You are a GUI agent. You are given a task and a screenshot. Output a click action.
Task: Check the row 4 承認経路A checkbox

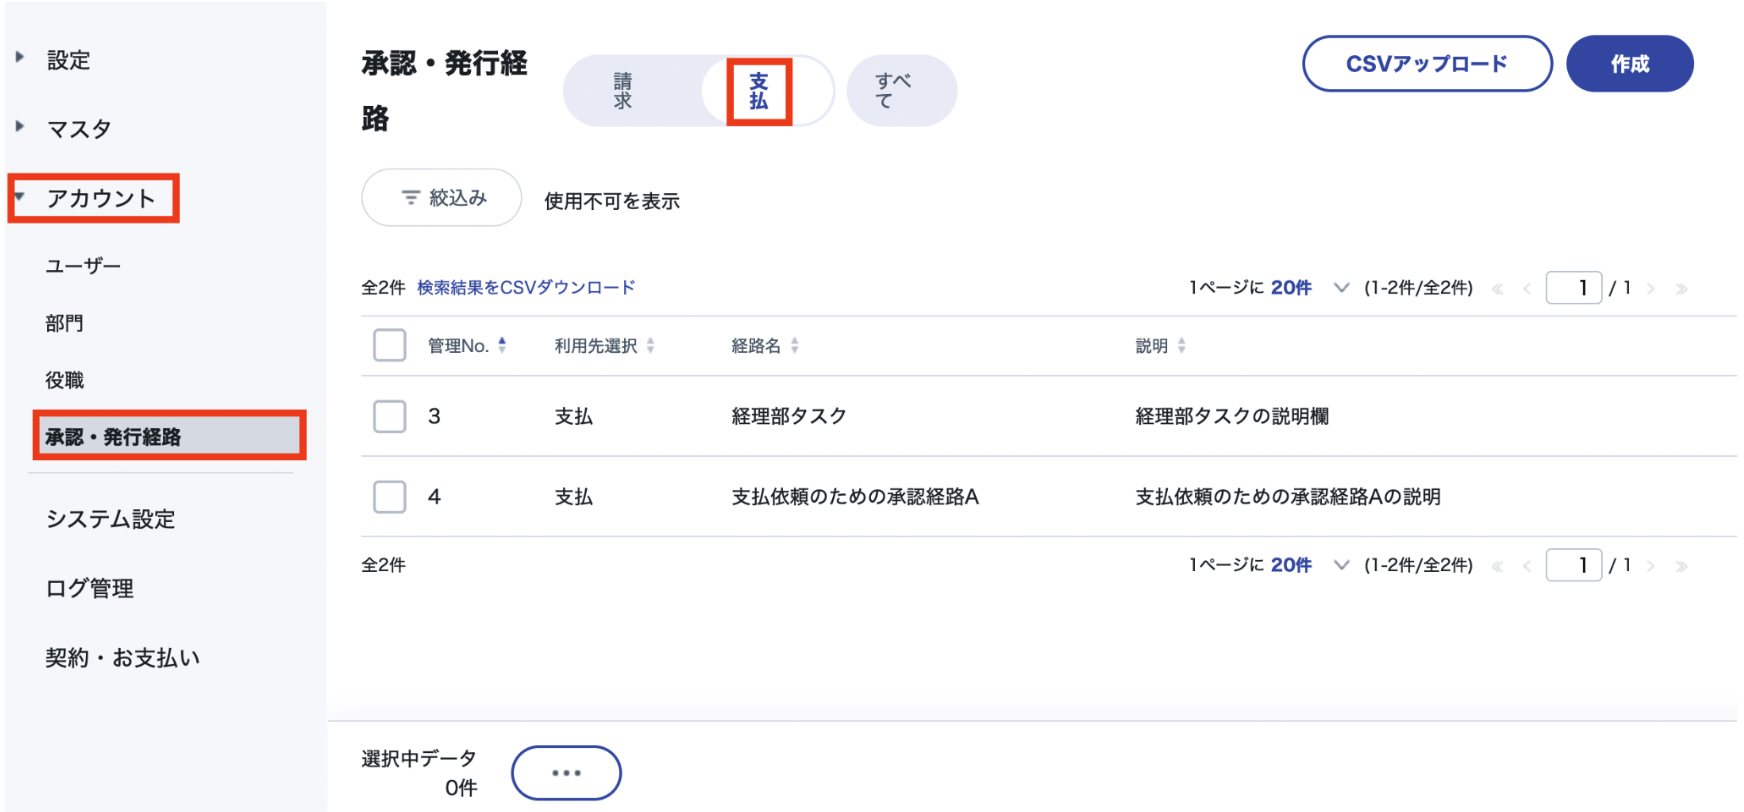click(x=389, y=497)
